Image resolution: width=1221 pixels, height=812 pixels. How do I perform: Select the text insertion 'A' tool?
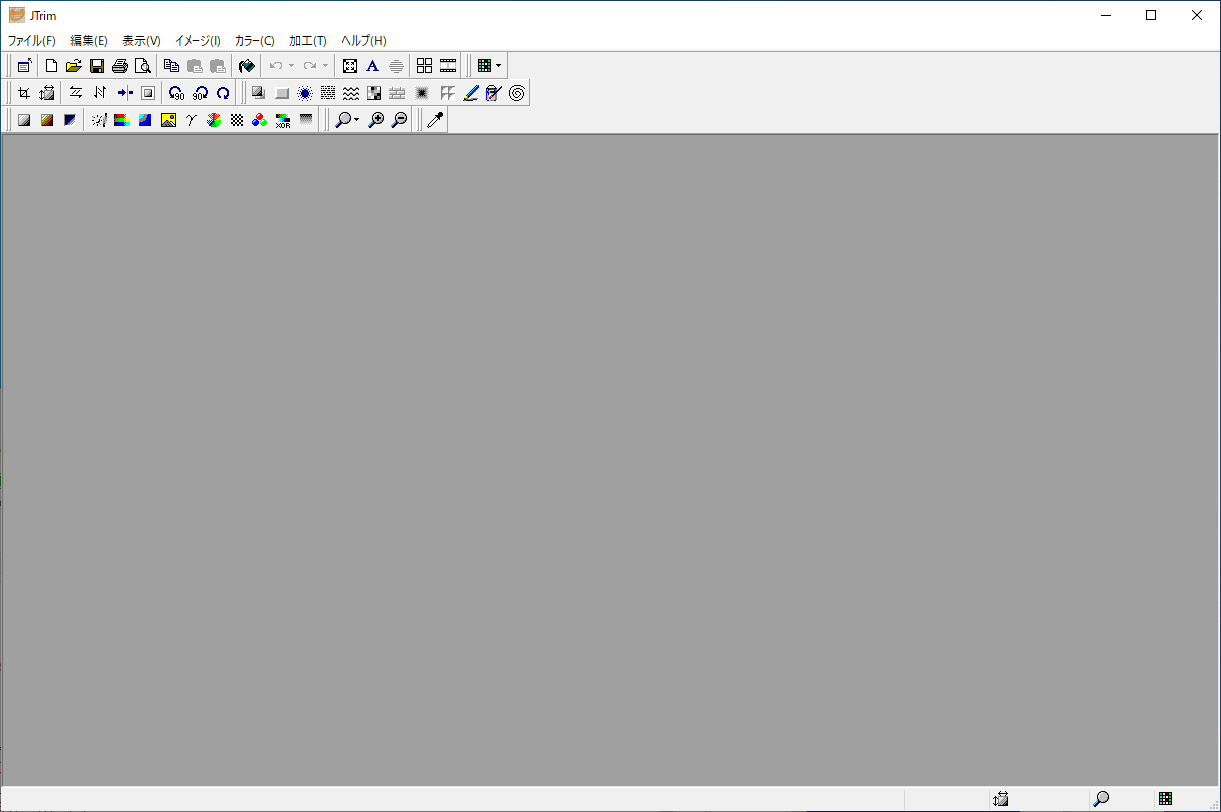tap(372, 66)
